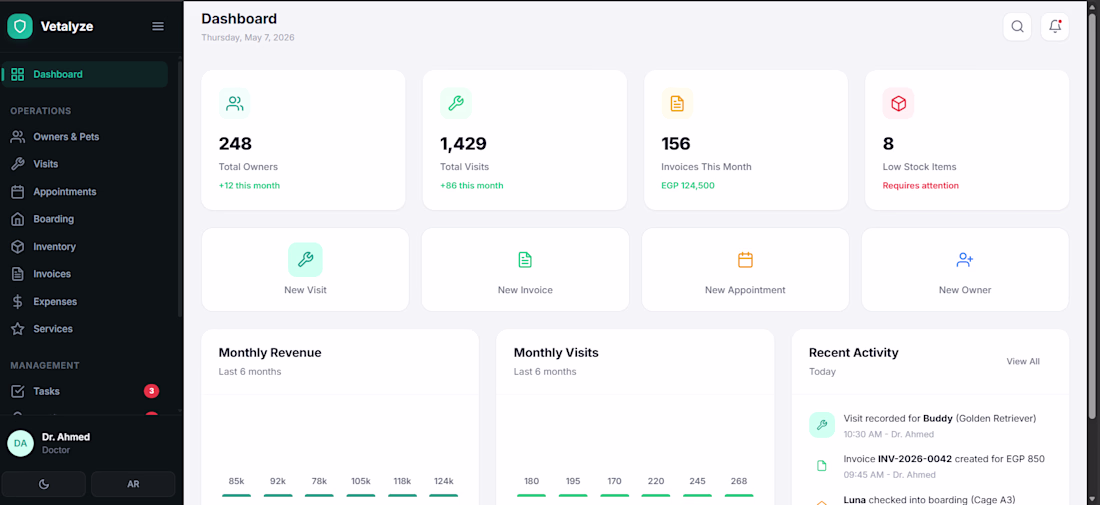Open Invoices from the sidebar

click(85, 274)
